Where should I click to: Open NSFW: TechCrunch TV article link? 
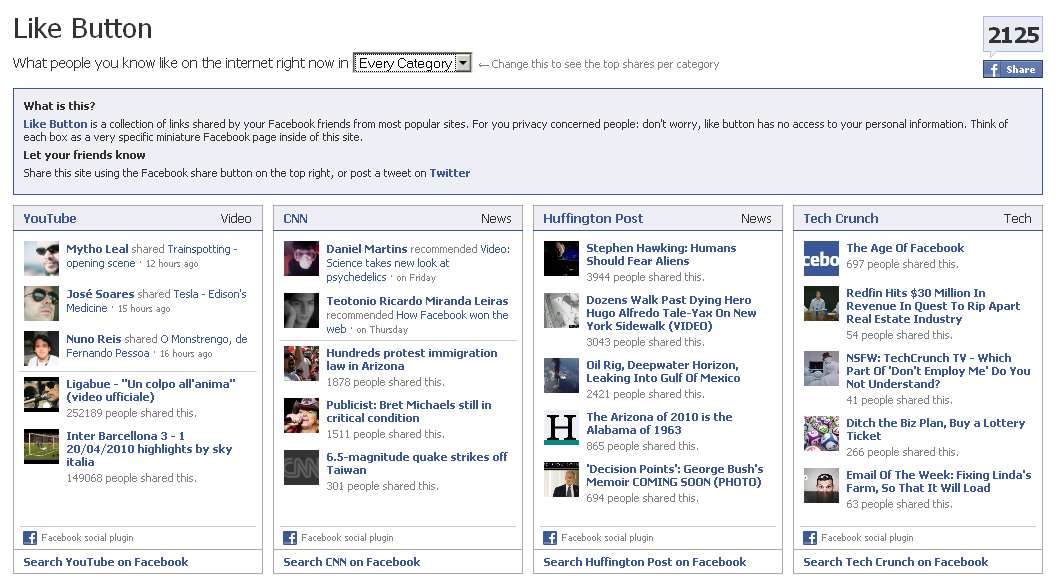(938, 371)
